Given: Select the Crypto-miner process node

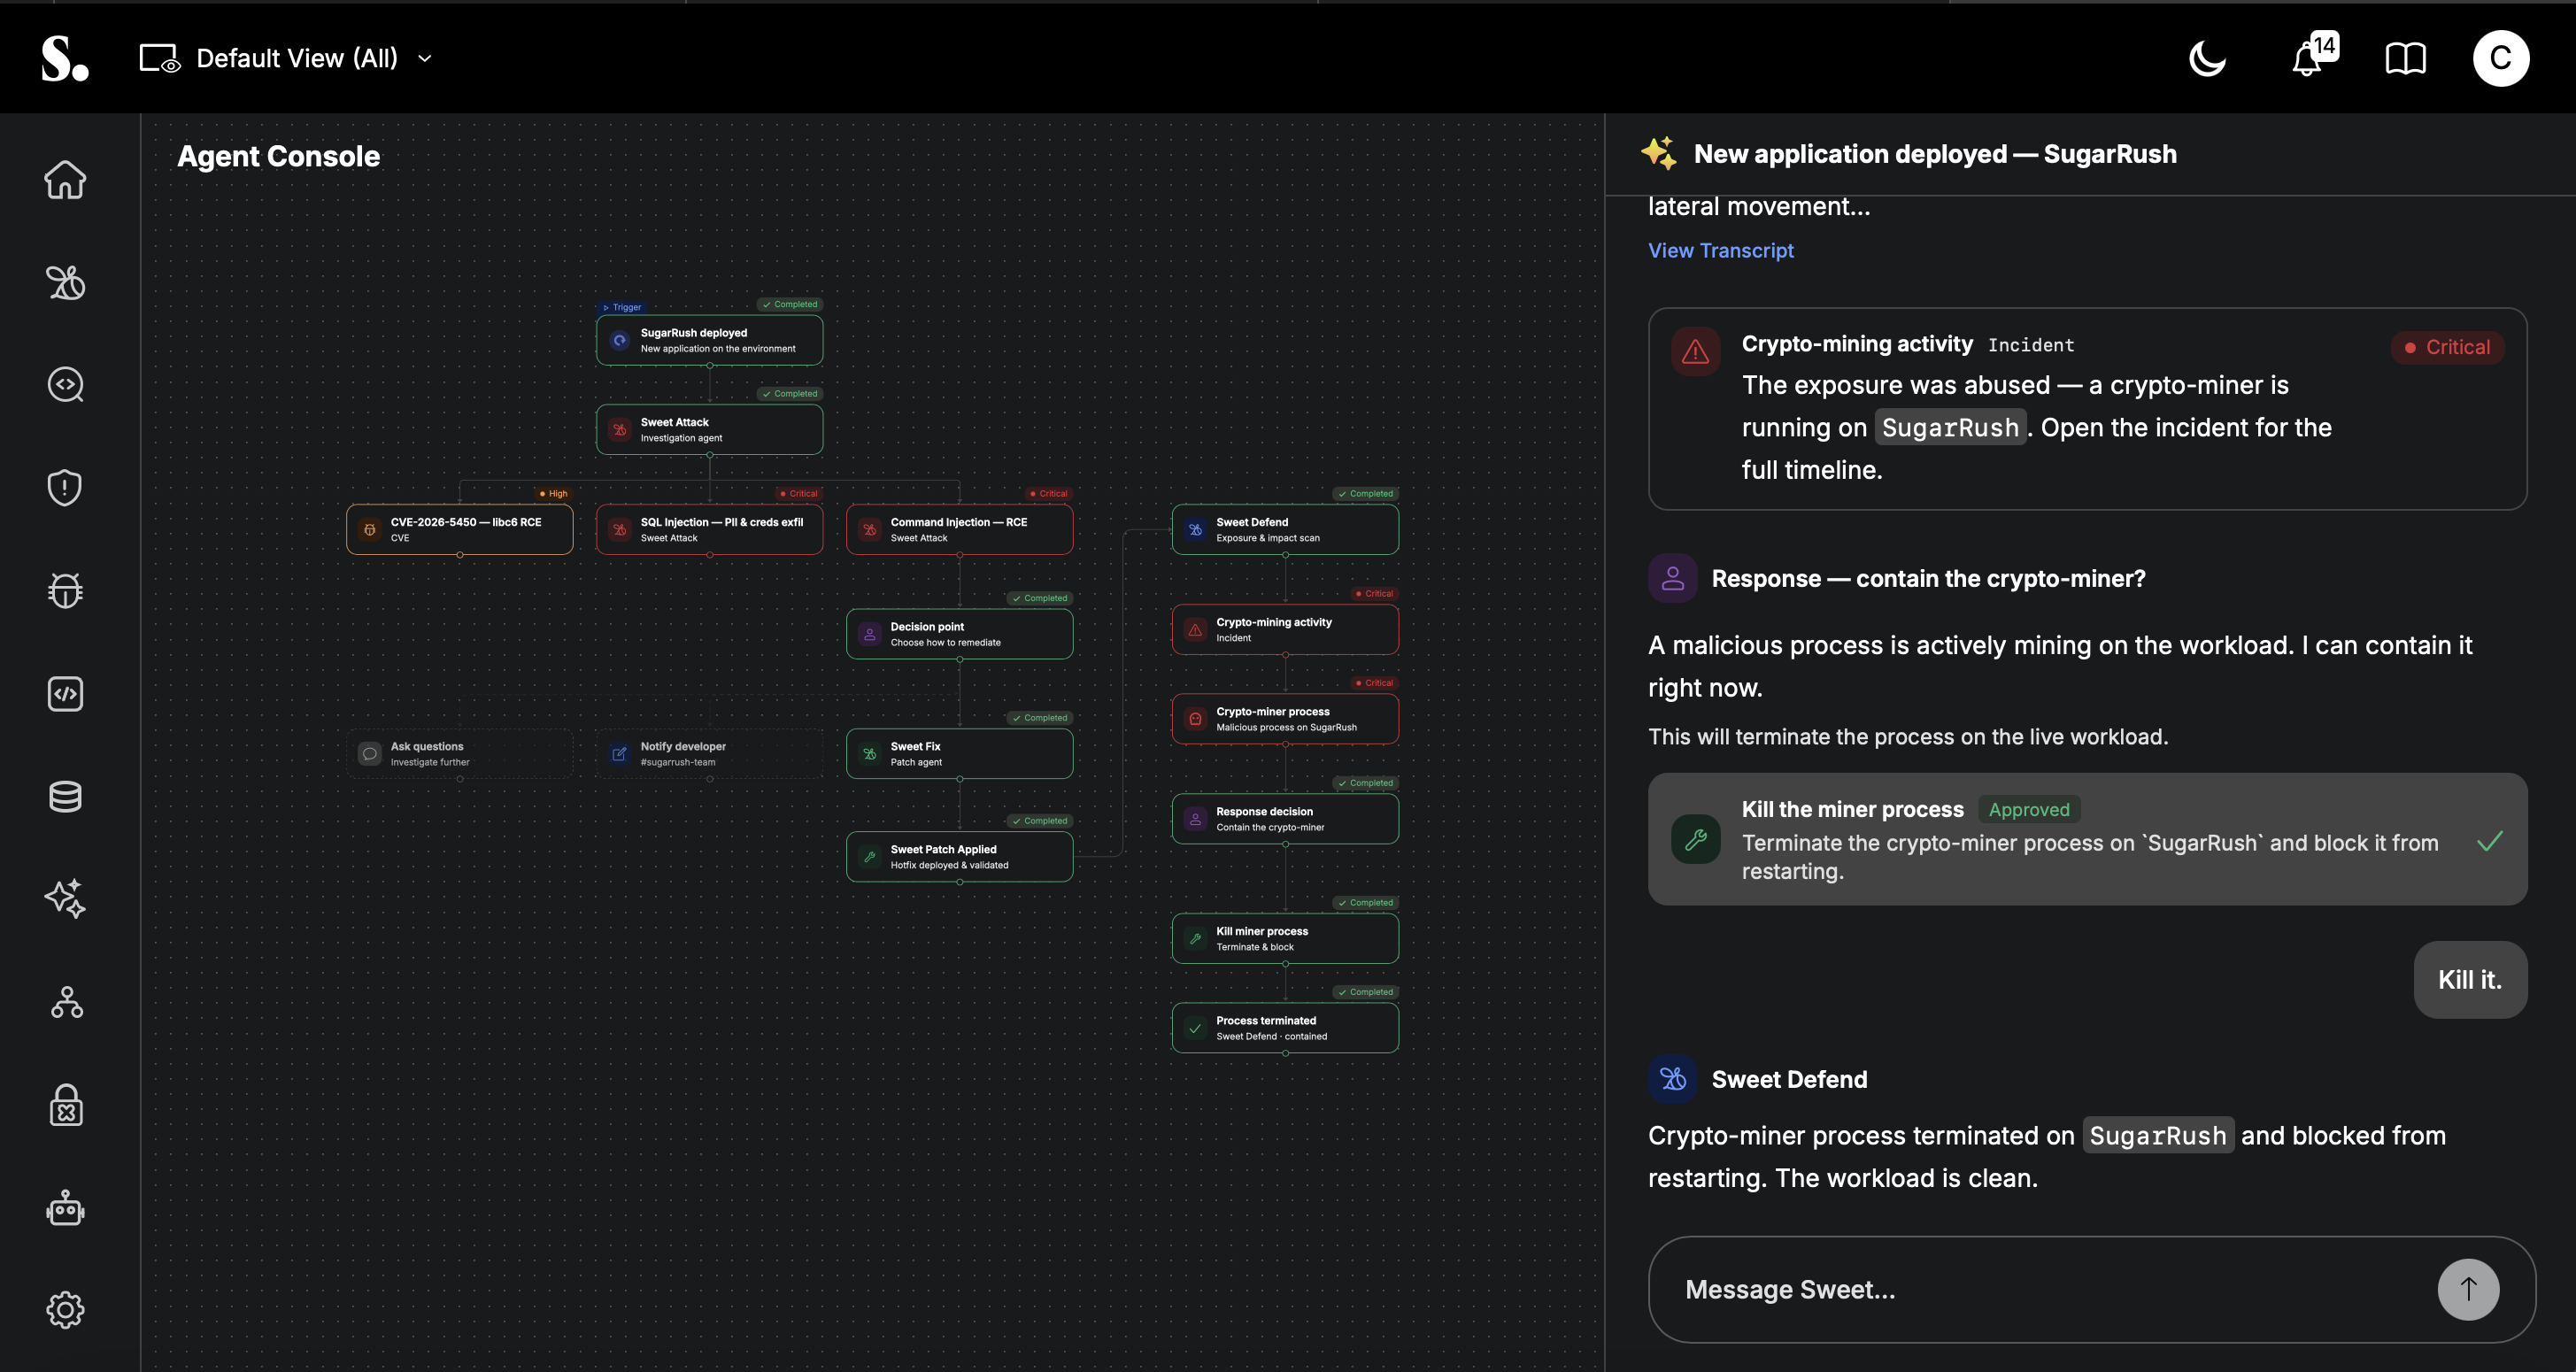Looking at the screenshot, I should pos(1285,719).
